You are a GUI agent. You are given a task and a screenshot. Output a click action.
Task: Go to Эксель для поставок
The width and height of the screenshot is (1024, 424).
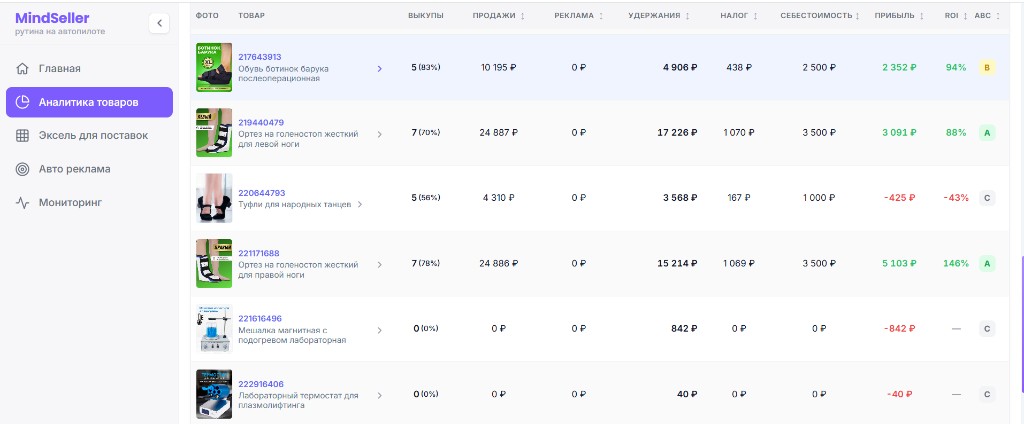coord(89,135)
